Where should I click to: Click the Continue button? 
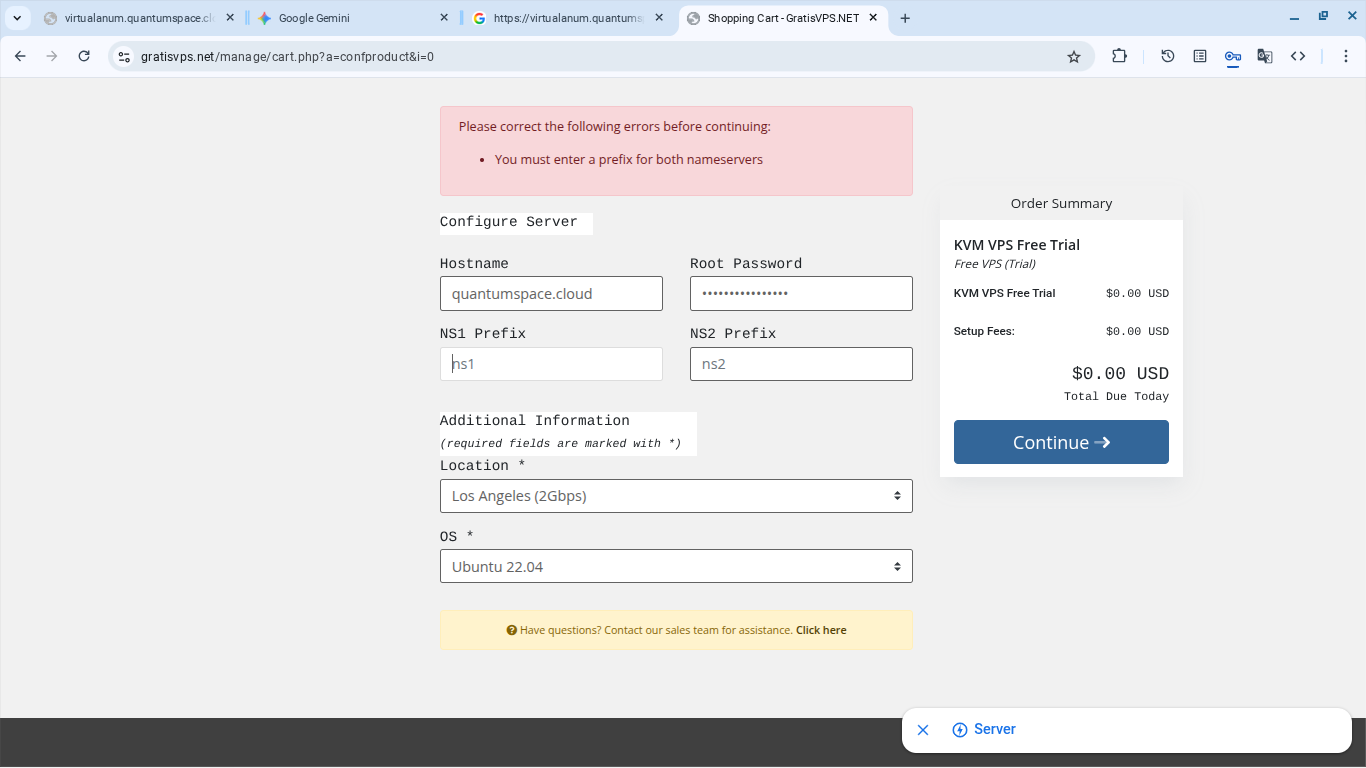[1061, 442]
